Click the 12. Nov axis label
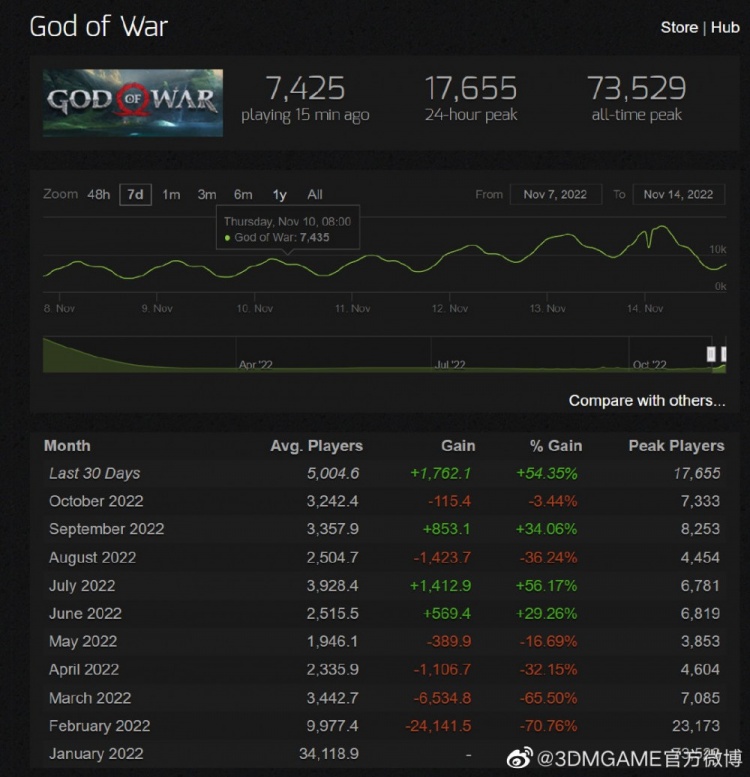This screenshot has height=777, width=750. 450,308
